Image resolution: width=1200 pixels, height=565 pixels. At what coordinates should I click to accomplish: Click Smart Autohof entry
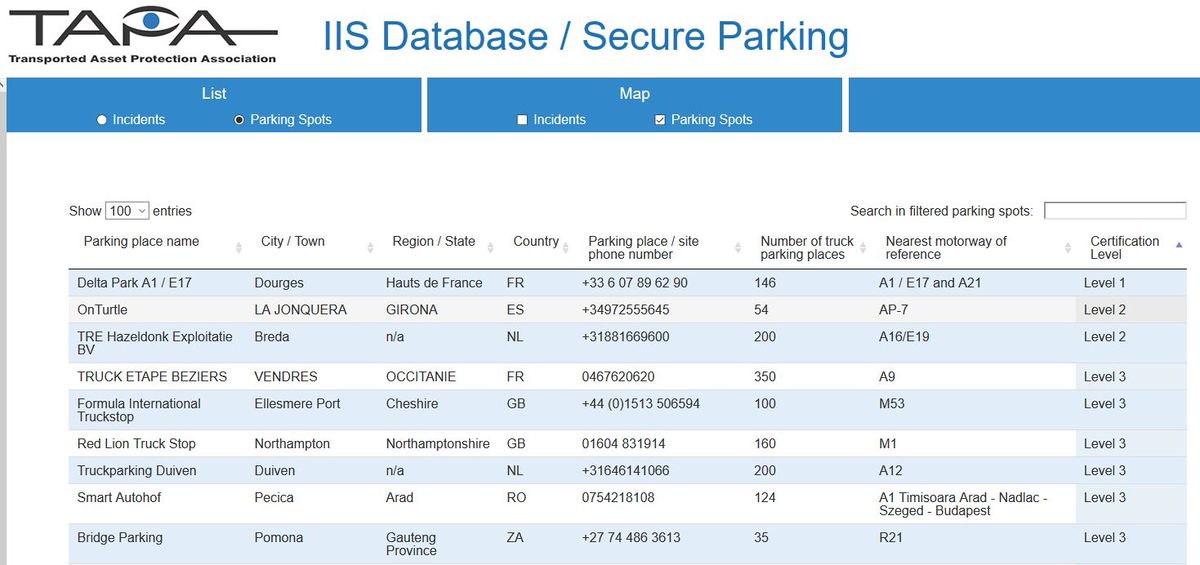pyautogui.click(x=119, y=498)
